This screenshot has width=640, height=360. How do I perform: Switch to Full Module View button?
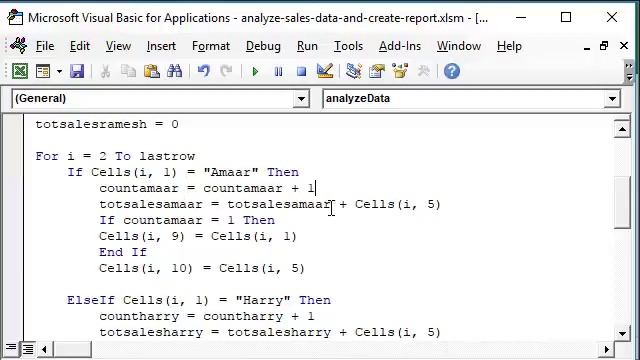coord(28,349)
